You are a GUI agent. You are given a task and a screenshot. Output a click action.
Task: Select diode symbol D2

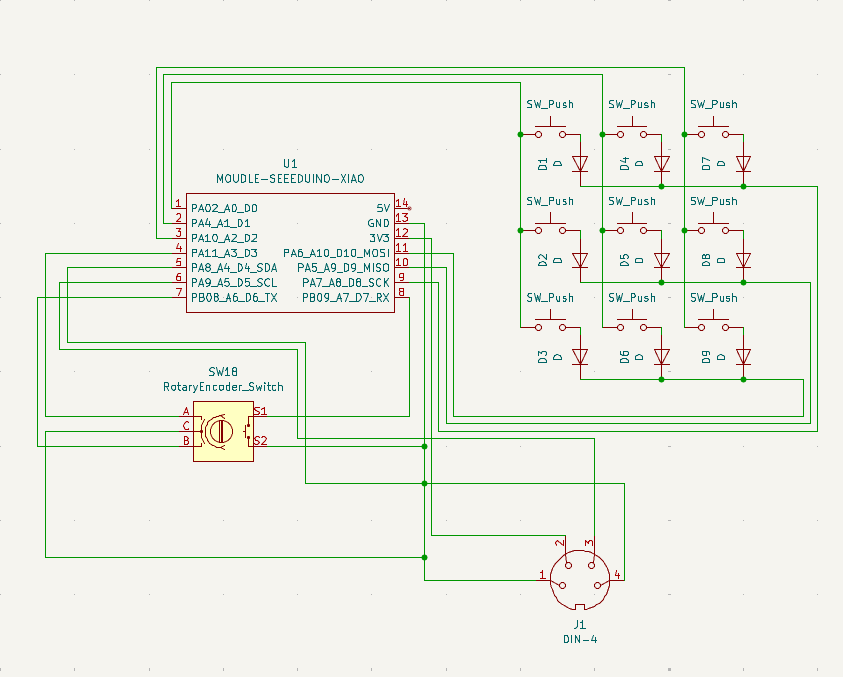point(580,260)
